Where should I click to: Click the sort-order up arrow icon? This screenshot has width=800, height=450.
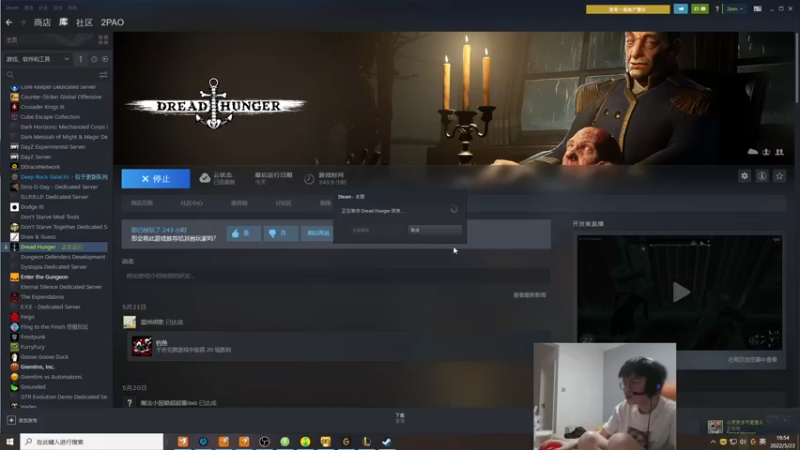(x=81, y=59)
